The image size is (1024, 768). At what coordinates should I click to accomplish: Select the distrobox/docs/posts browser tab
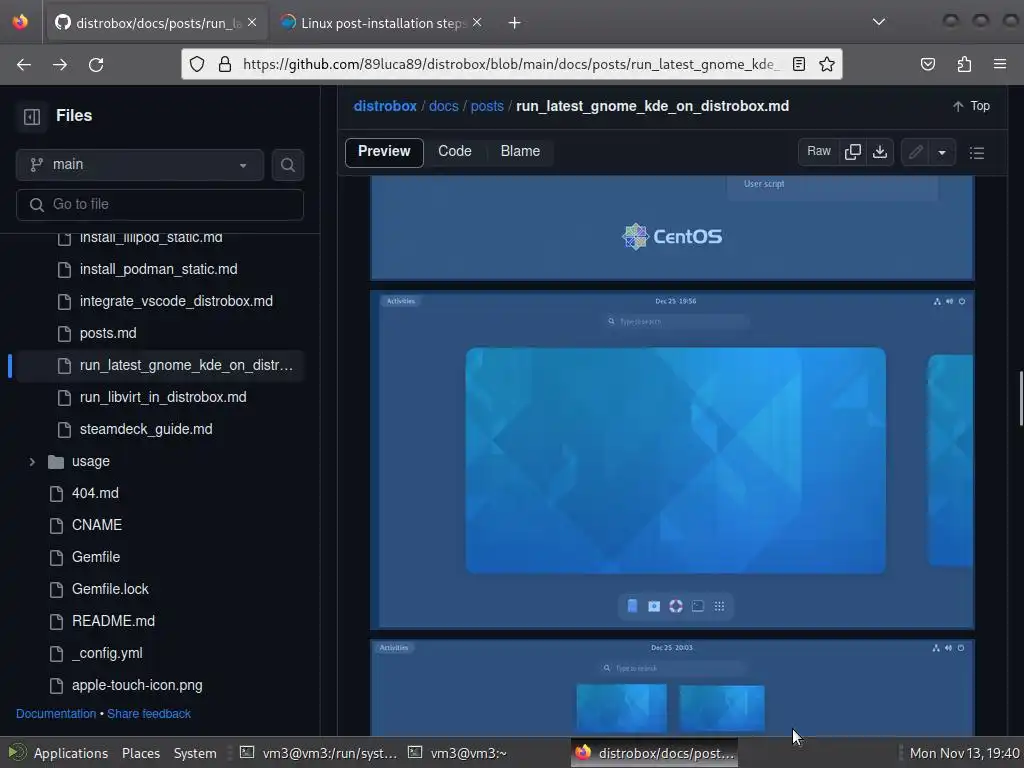(157, 23)
